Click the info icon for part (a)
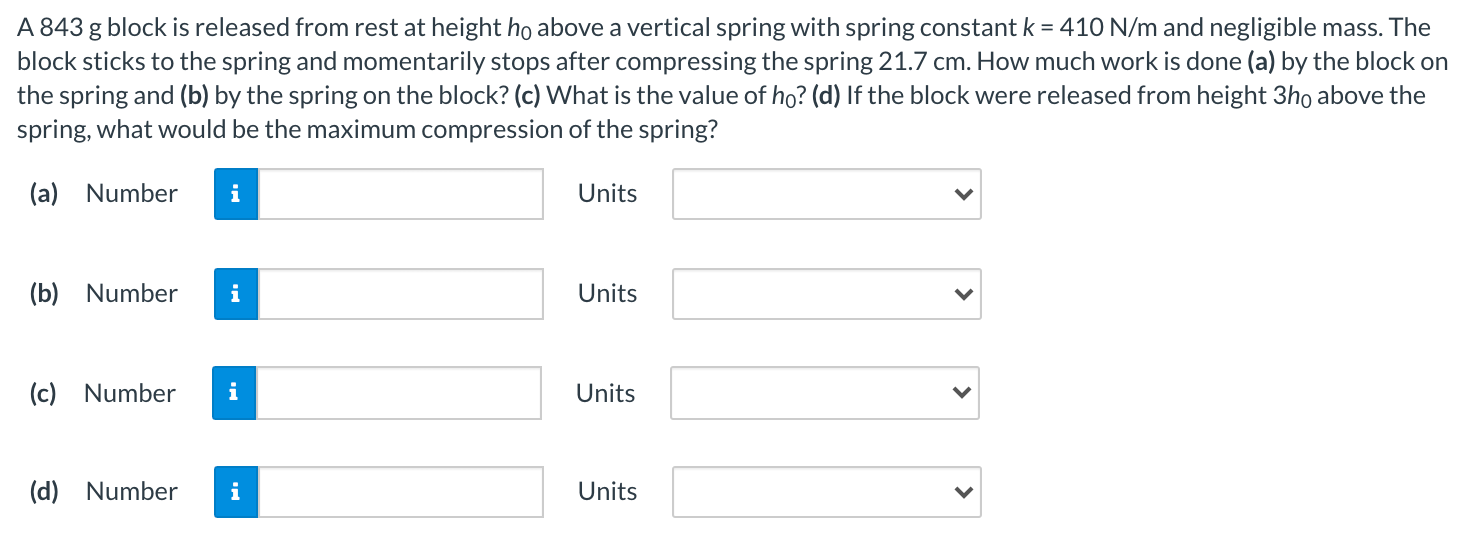 pyautogui.click(x=236, y=194)
